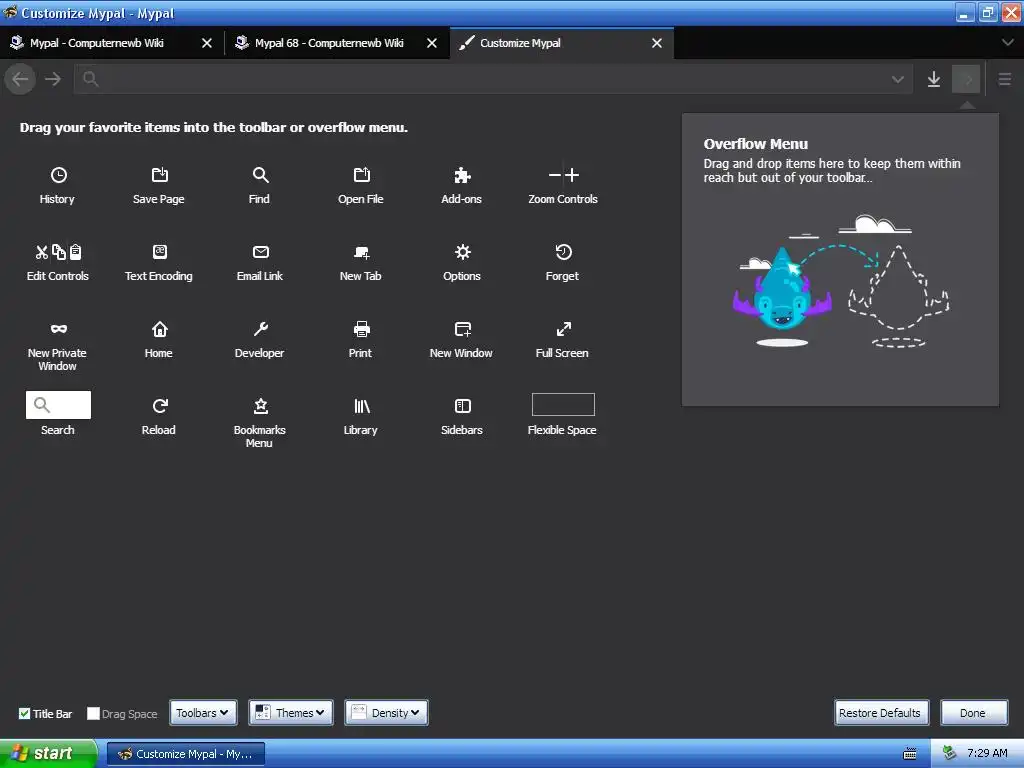Click the tray icon beside the clock

tap(950, 754)
